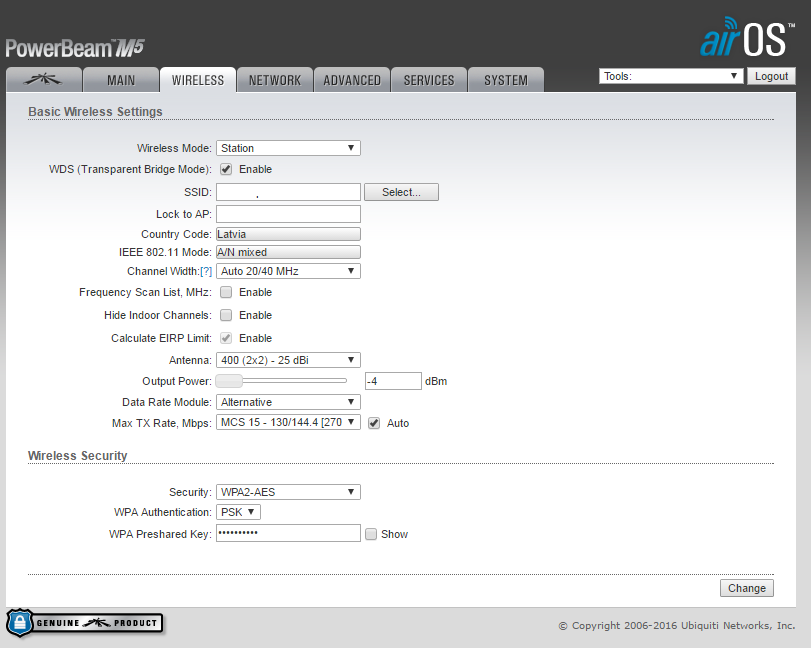The width and height of the screenshot is (811, 648).
Task: Click the Output Power slider handle
Action: tap(229, 381)
